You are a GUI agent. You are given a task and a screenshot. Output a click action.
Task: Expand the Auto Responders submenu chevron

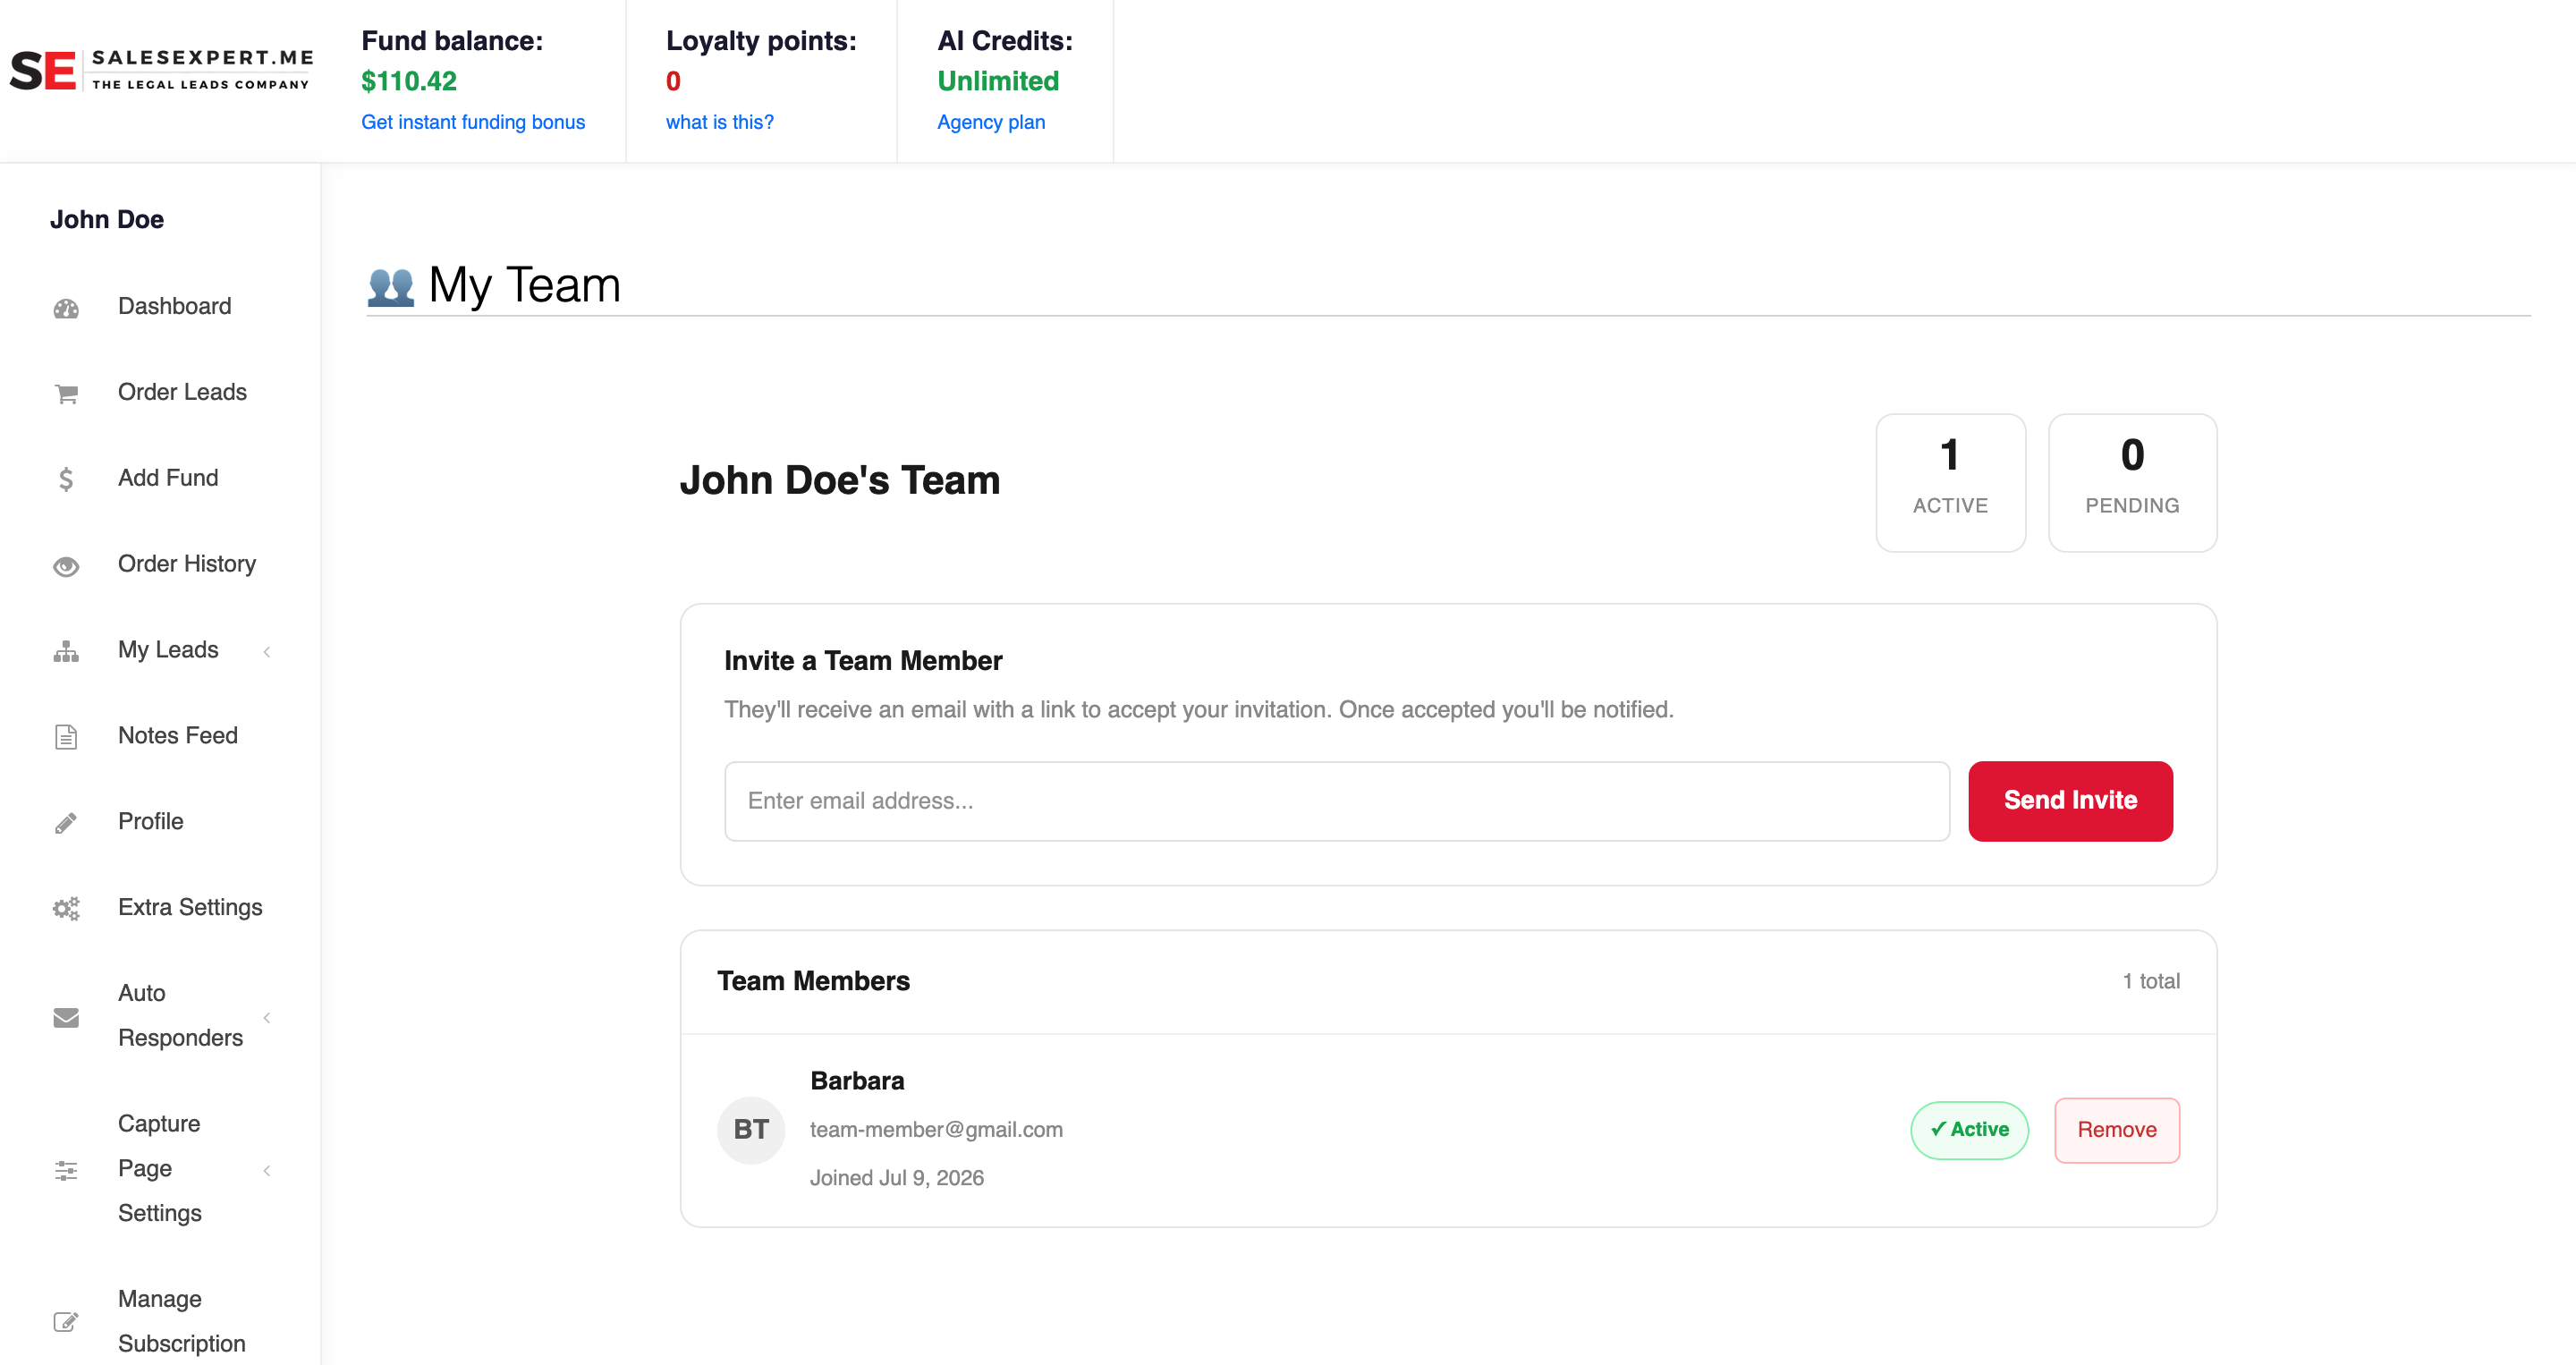pyautogui.click(x=267, y=1017)
